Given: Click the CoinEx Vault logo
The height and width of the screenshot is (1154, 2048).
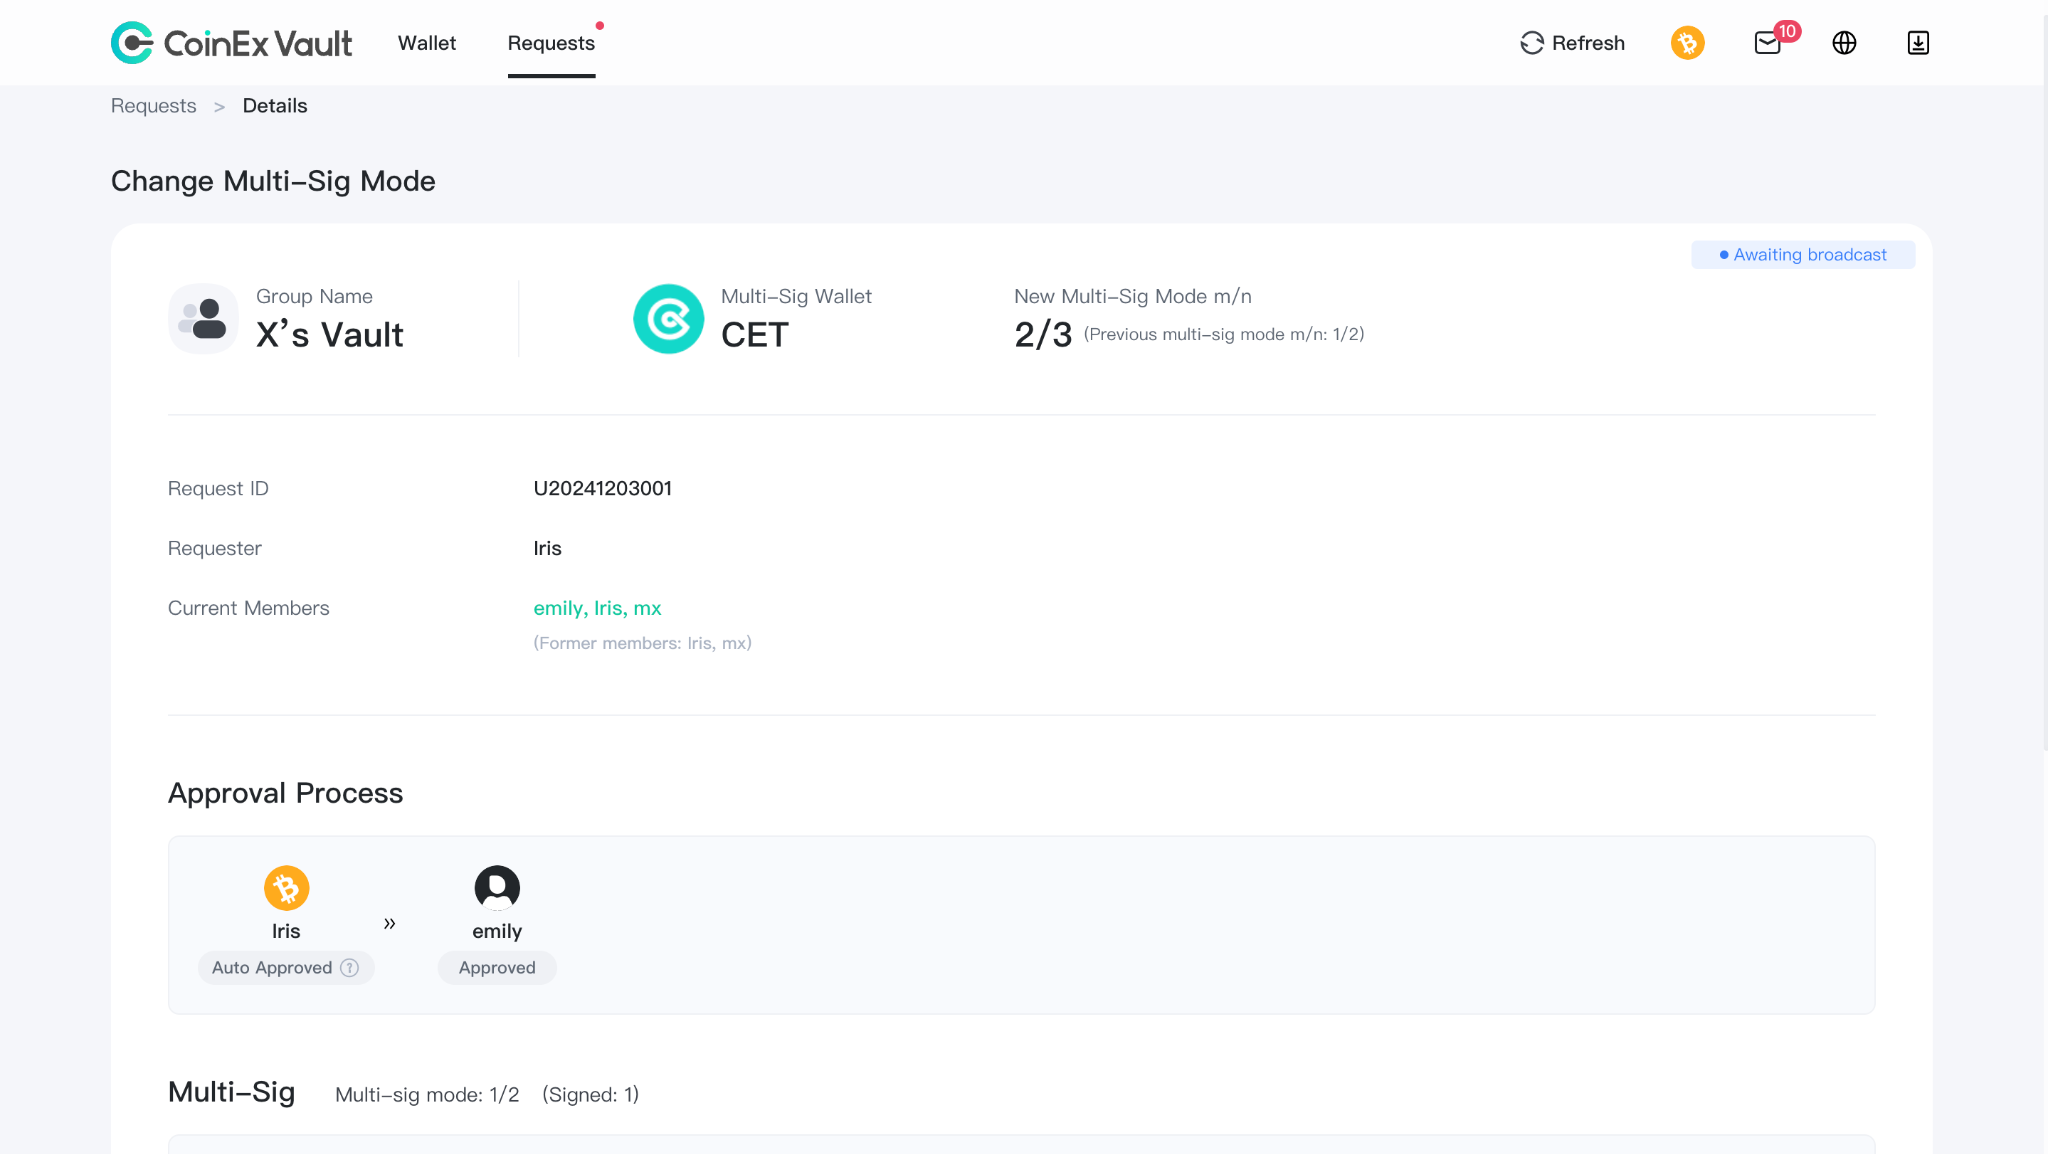Looking at the screenshot, I should pos(231,43).
